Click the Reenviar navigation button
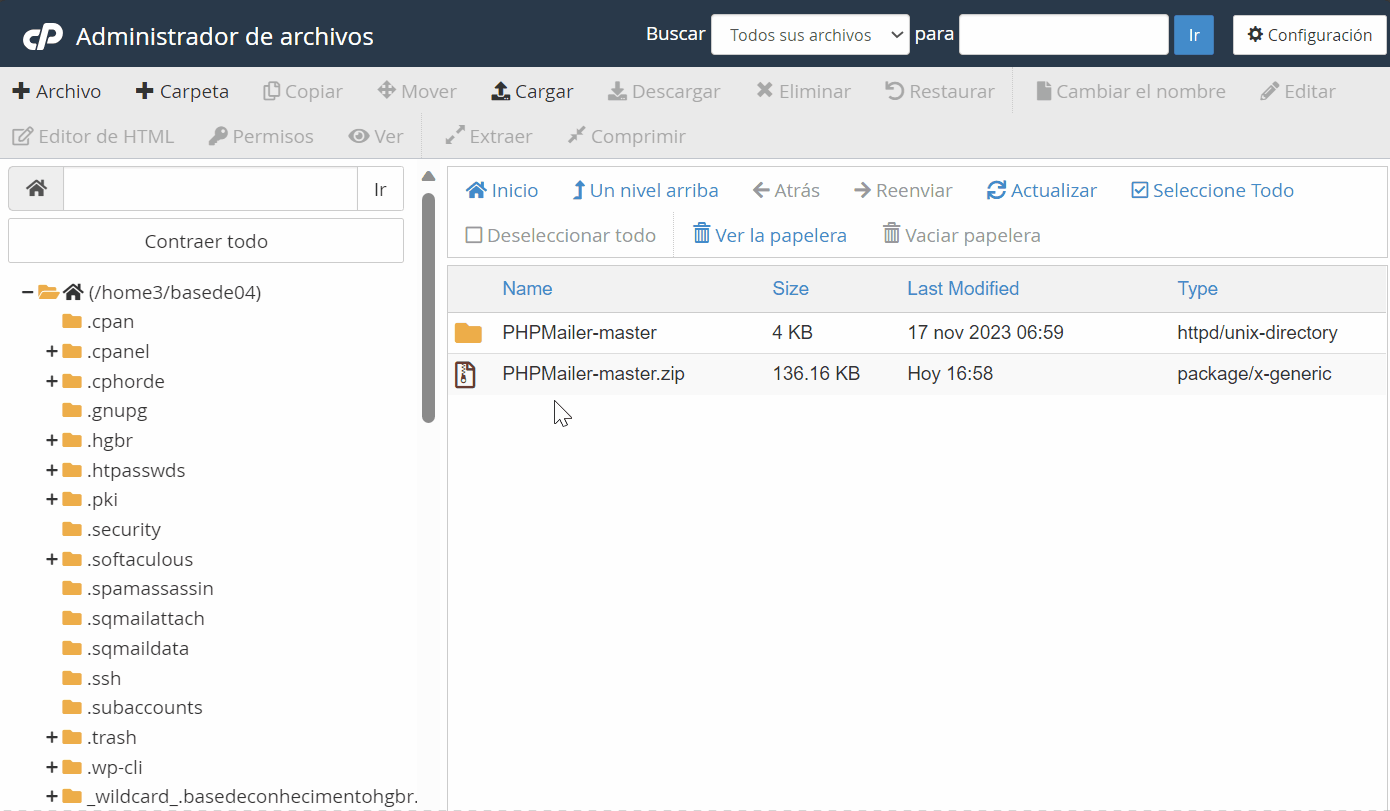The width and height of the screenshot is (1390, 811). (x=903, y=190)
